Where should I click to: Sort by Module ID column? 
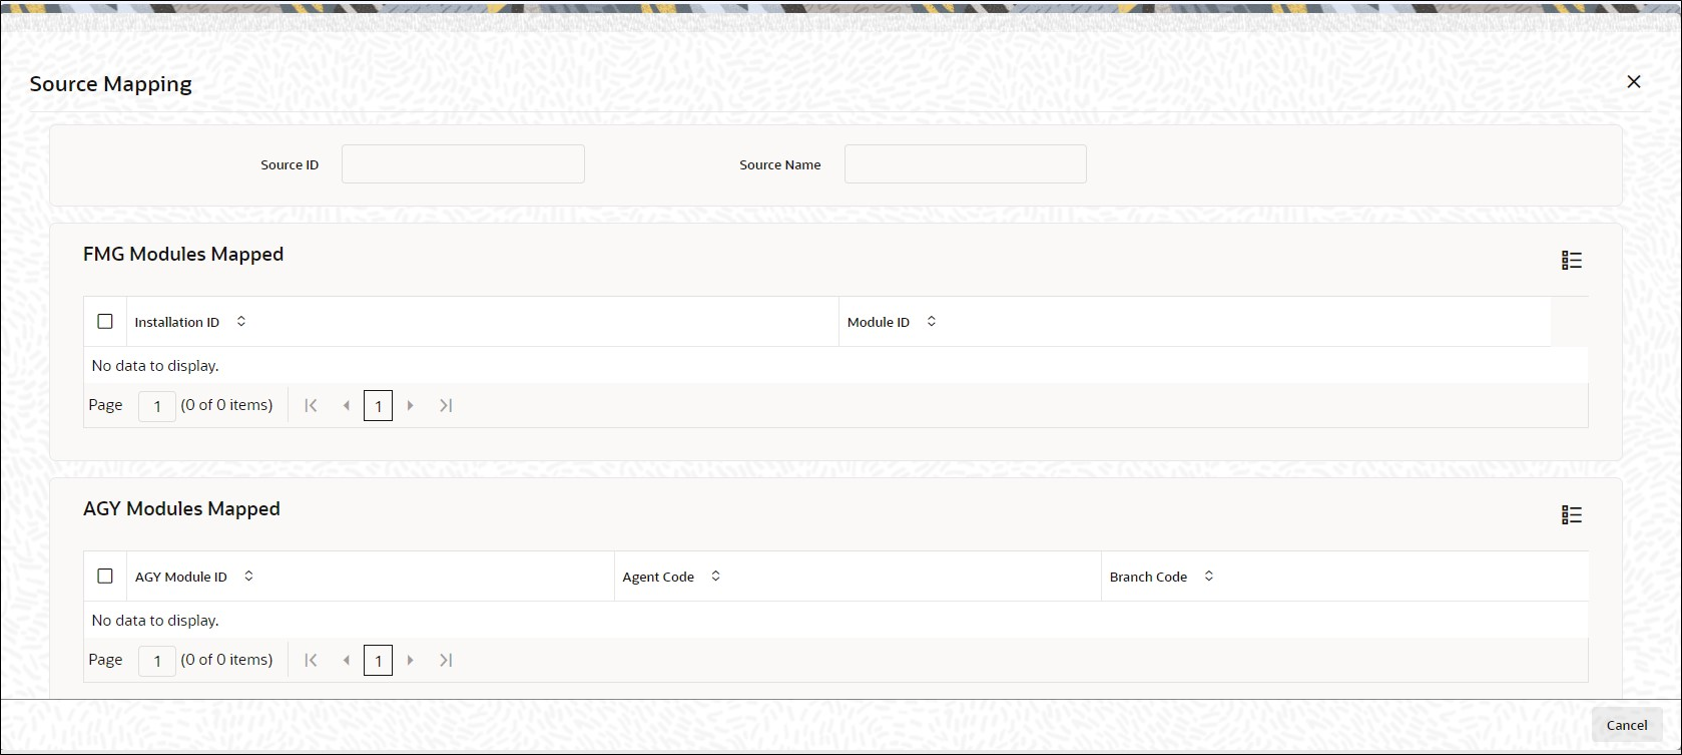point(931,322)
